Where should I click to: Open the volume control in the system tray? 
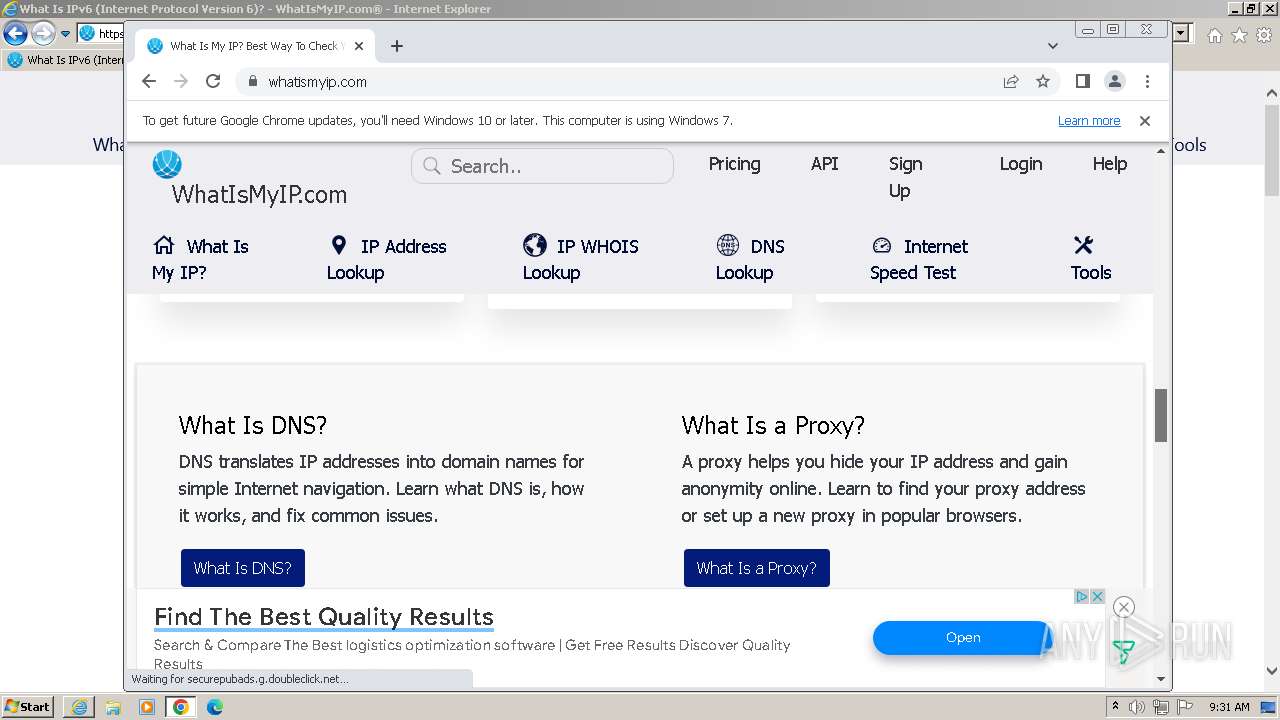(1138, 707)
